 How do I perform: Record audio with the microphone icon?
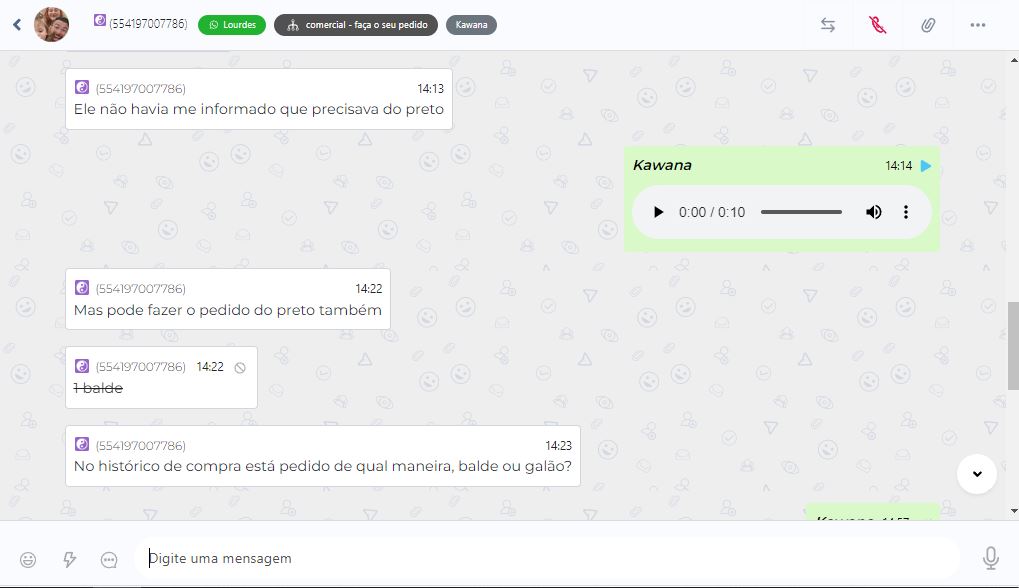[990, 558]
